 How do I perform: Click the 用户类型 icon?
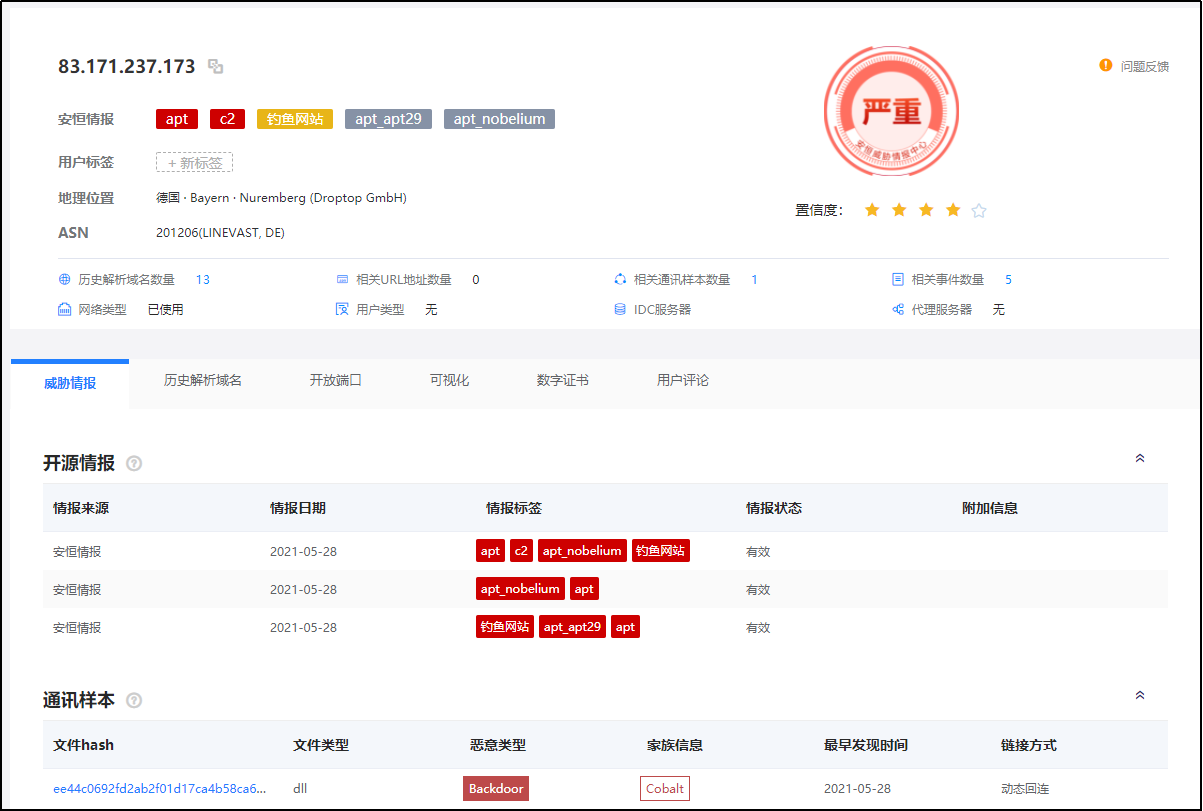(342, 310)
